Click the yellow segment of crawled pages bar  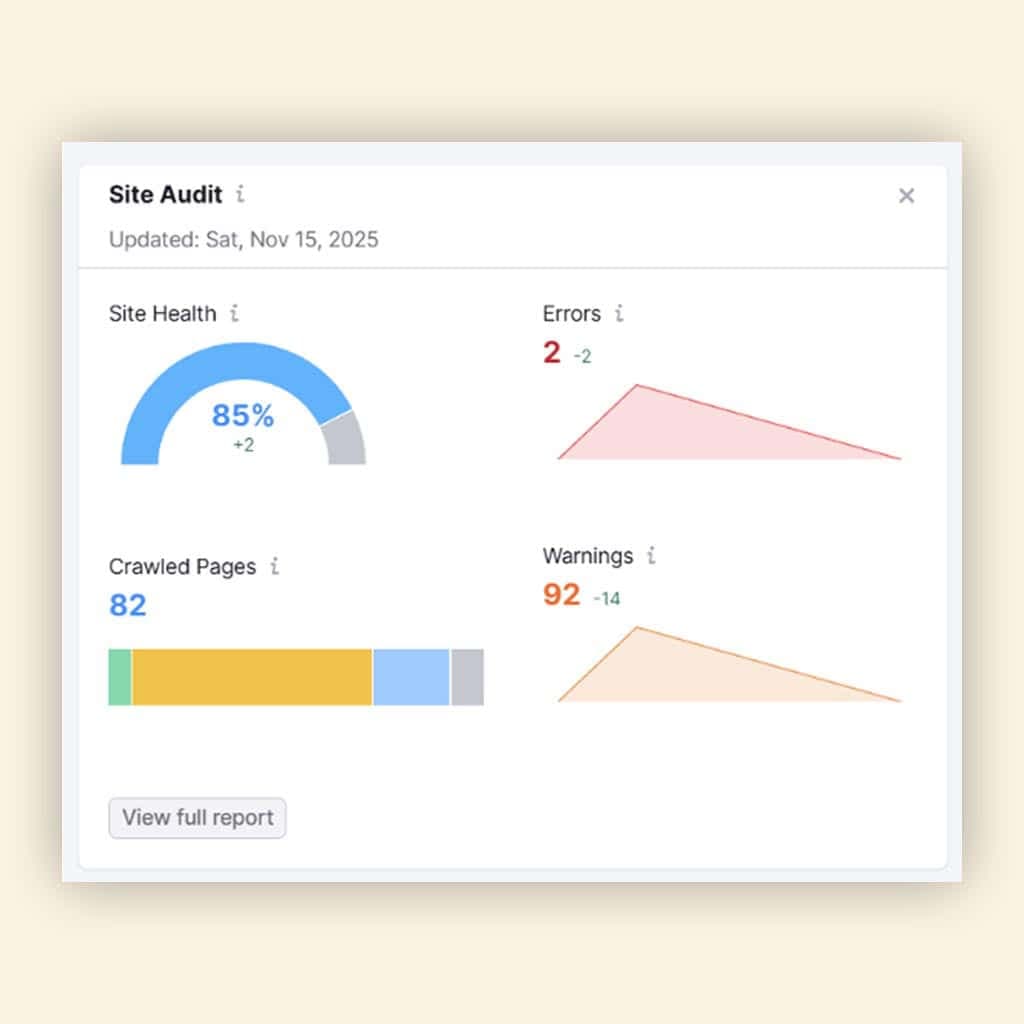click(x=252, y=677)
